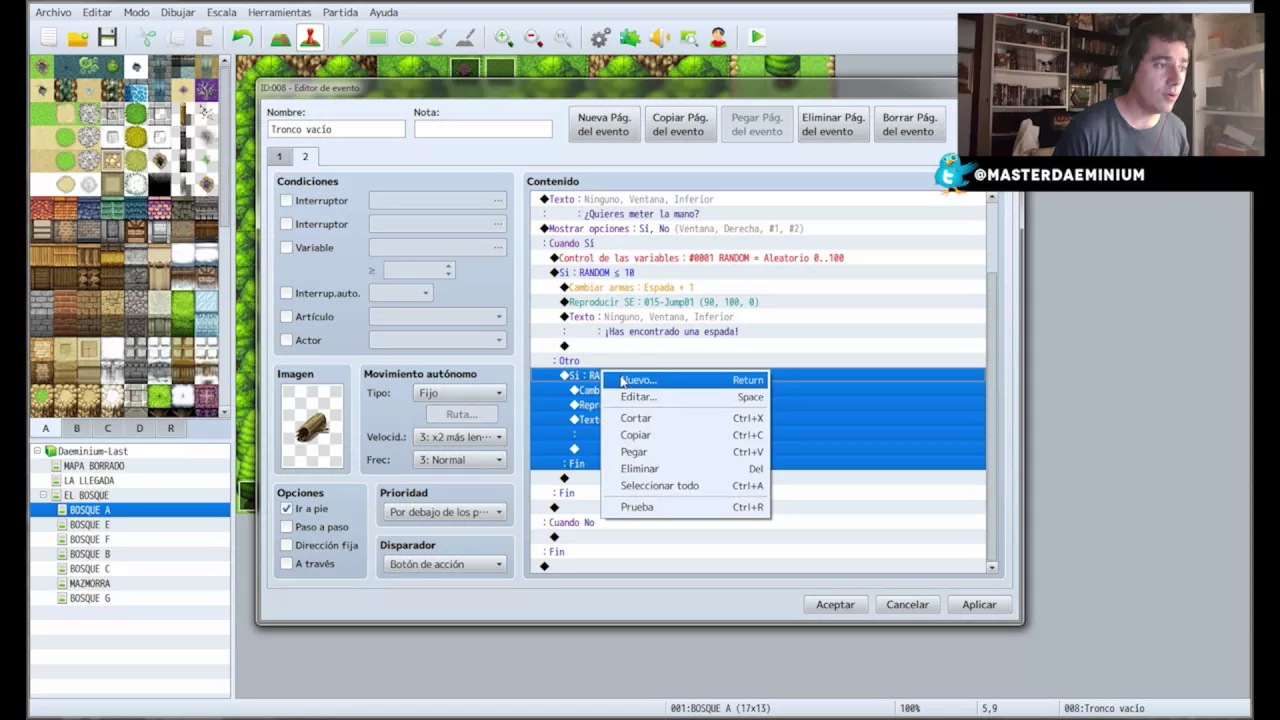Open the Plugin Manager puzzle icon
Screen dimensions: 1280x720
pos(630,38)
